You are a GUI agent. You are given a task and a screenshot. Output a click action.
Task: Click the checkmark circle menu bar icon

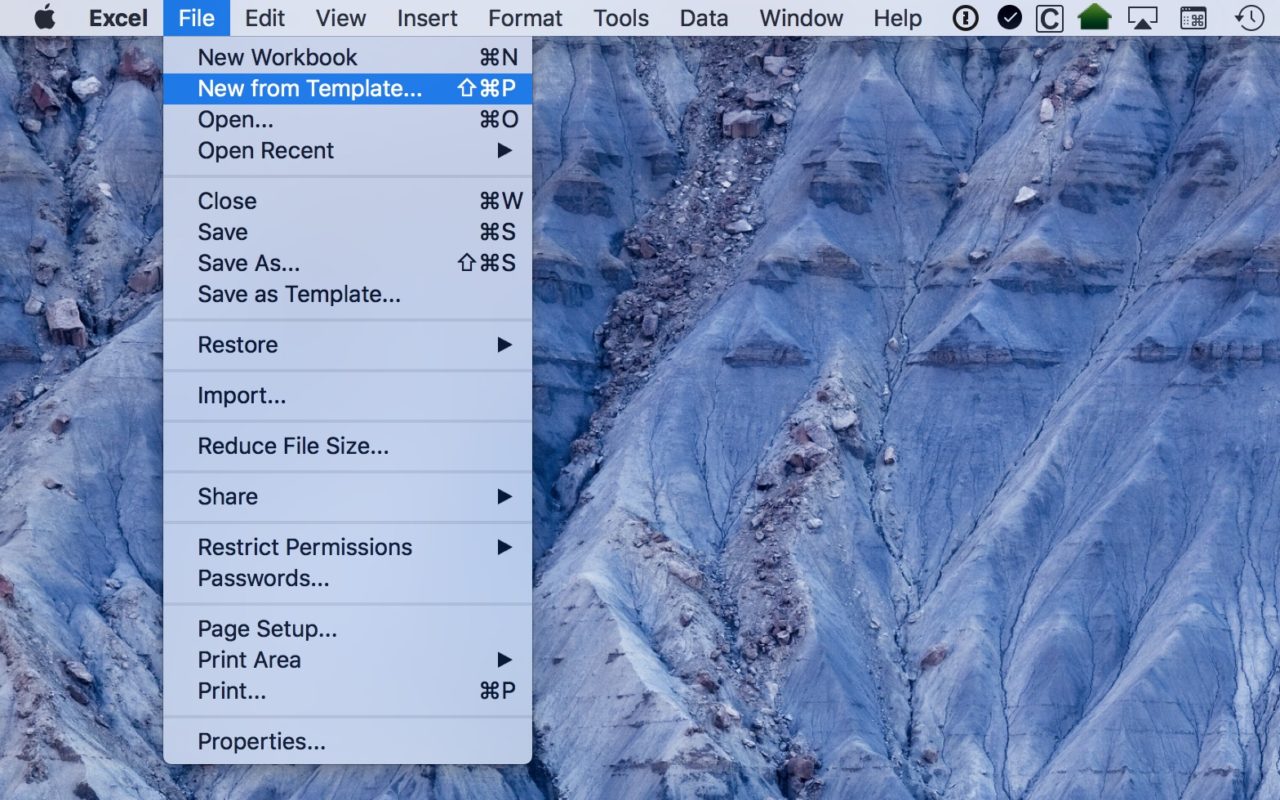[x=1009, y=18]
